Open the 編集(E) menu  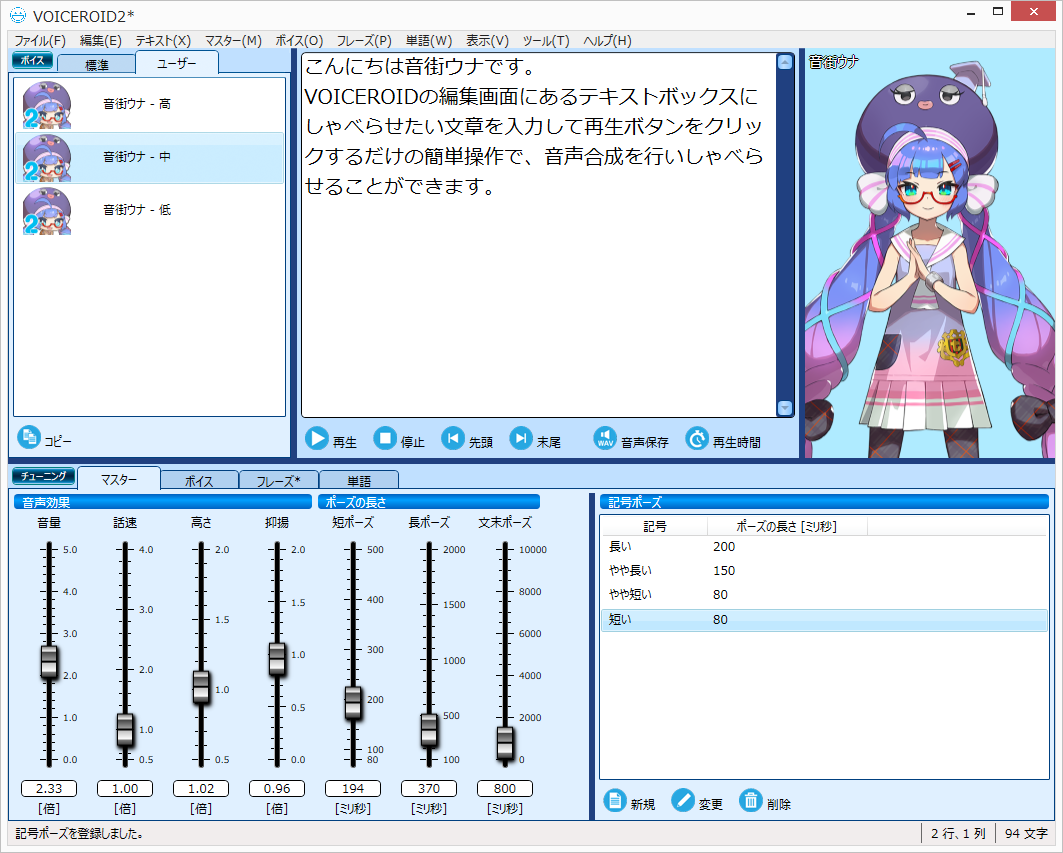(100, 41)
